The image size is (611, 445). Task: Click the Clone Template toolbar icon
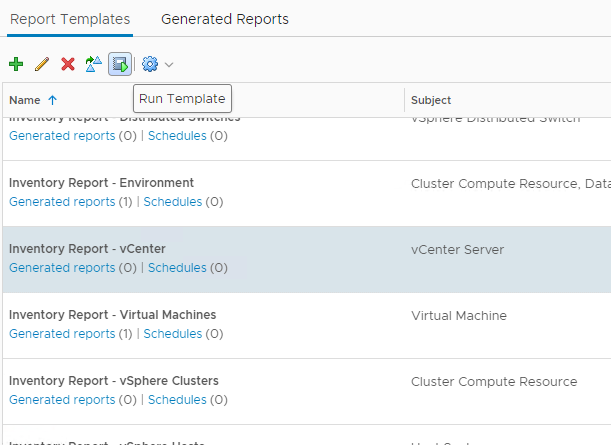[94, 64]
